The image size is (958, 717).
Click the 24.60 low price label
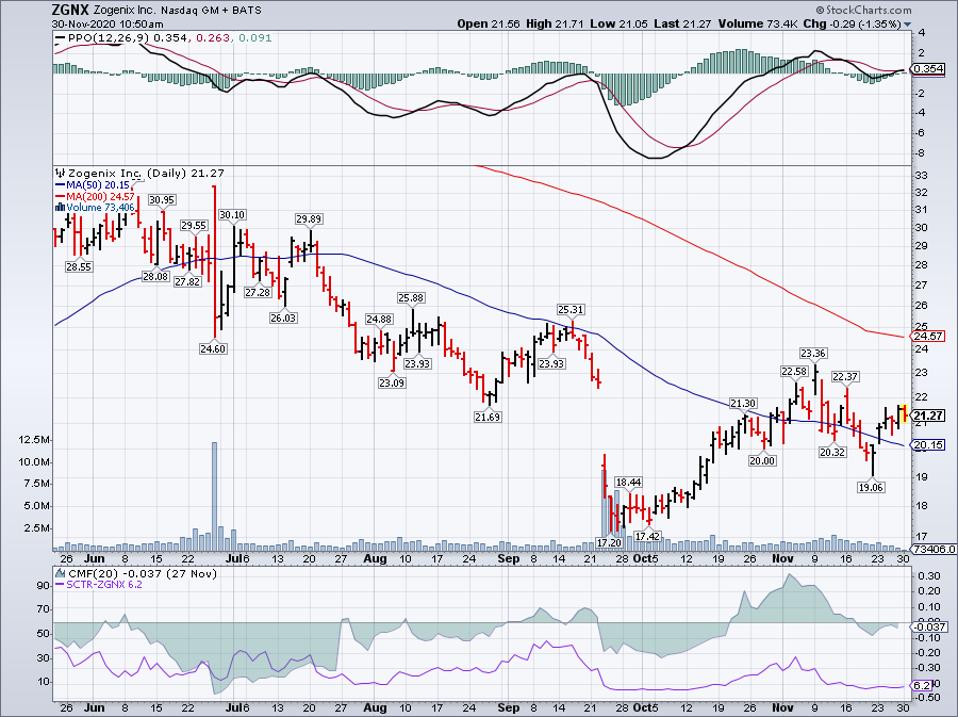pyautogui.click(x=213, y=349)
